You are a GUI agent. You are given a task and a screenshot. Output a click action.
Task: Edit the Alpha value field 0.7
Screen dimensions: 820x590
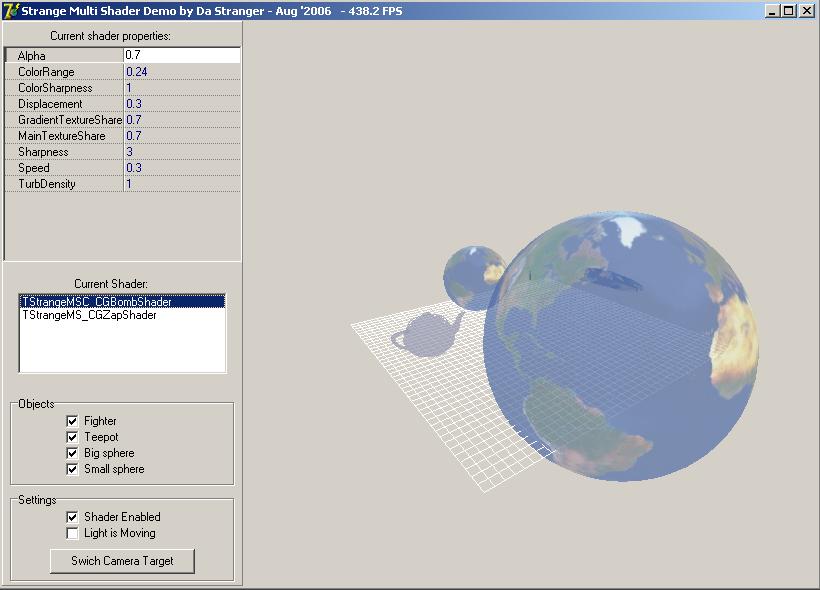tap(182, 55)
